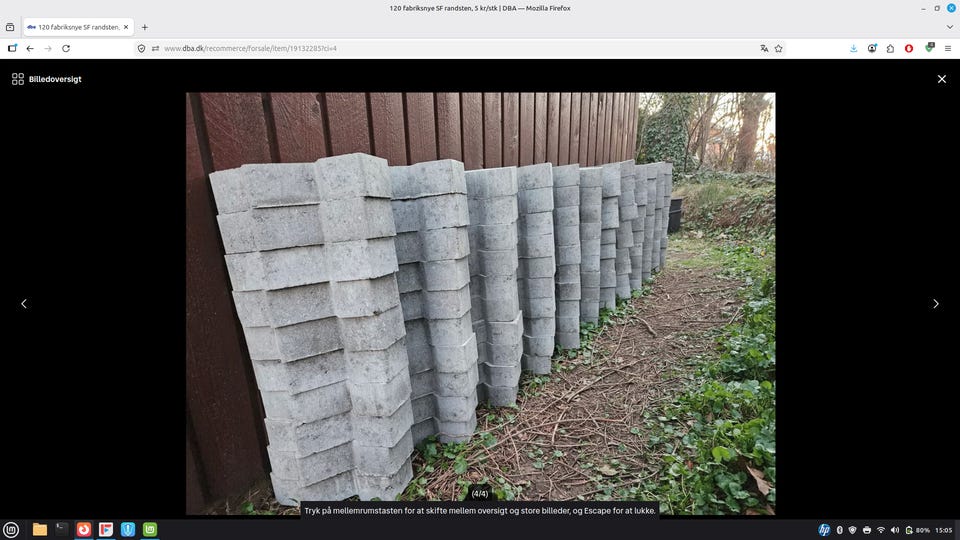Image resolution: width=960 pixels, height=540 pixels.
Task: Show battery status at 80%
Action: (x=918, y=530)
